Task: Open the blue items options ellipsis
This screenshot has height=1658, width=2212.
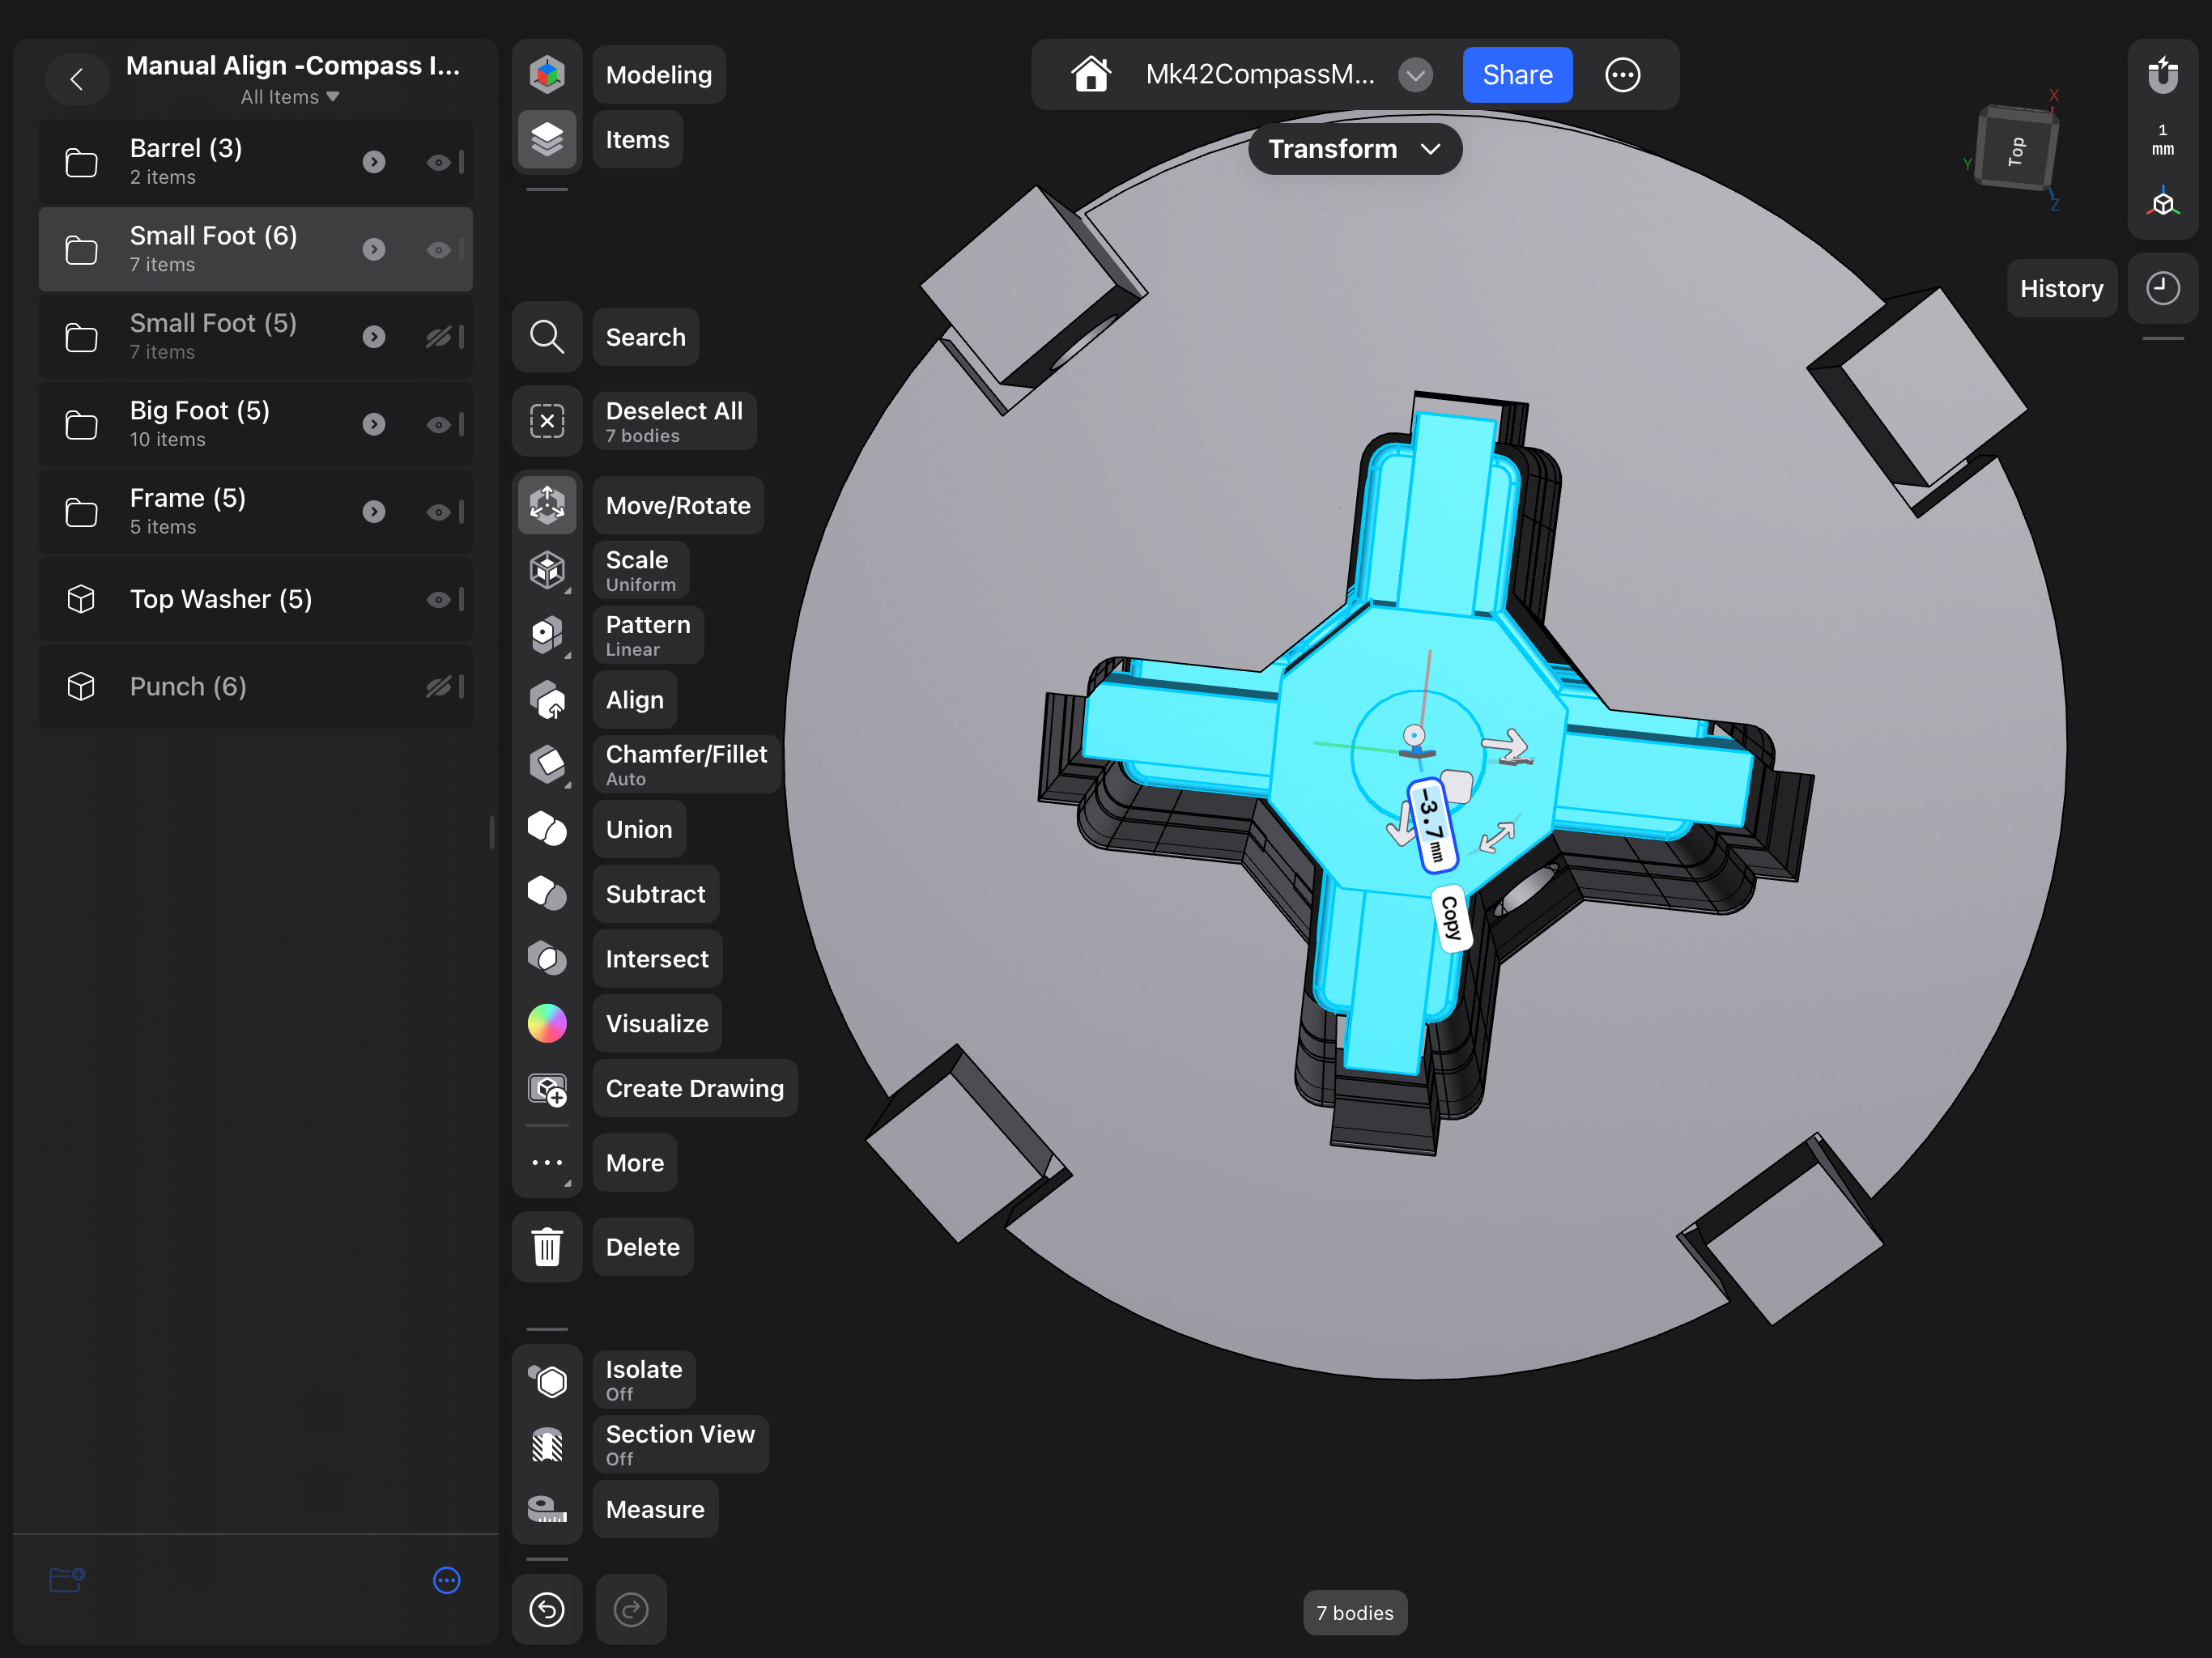Action: (x=447, y=1580)
